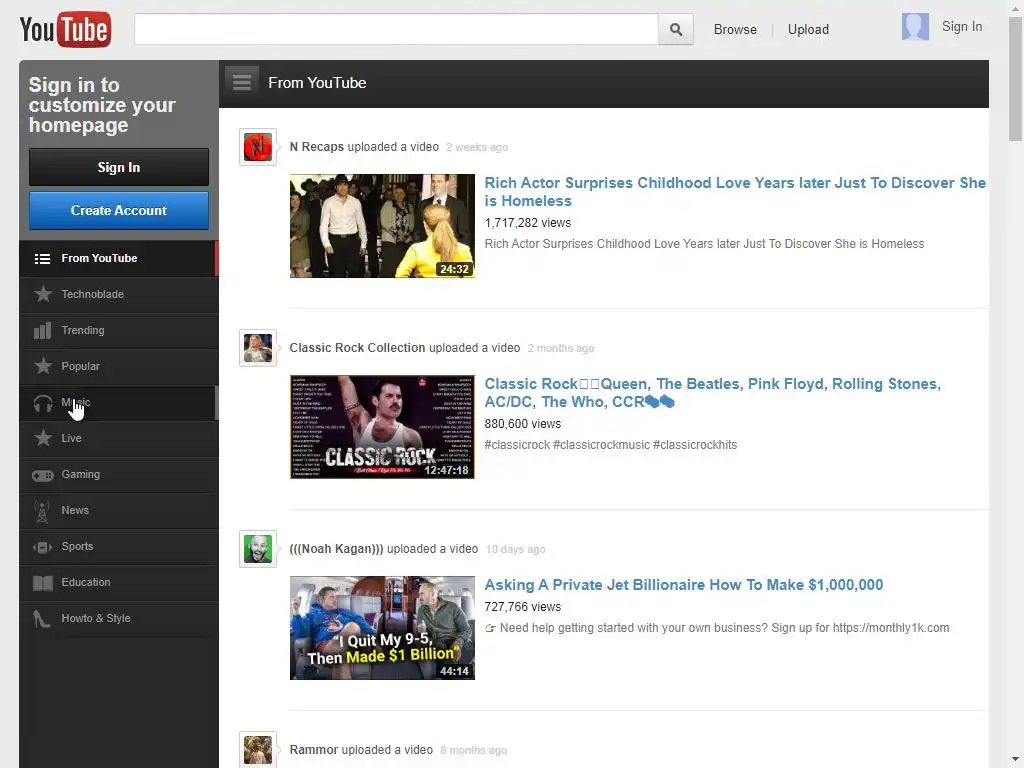Image resolution: width=1024 pixels, height=768 pixels.
Task: Click the Noah Kagan channel avatar
Action: (x=258, y=549)
